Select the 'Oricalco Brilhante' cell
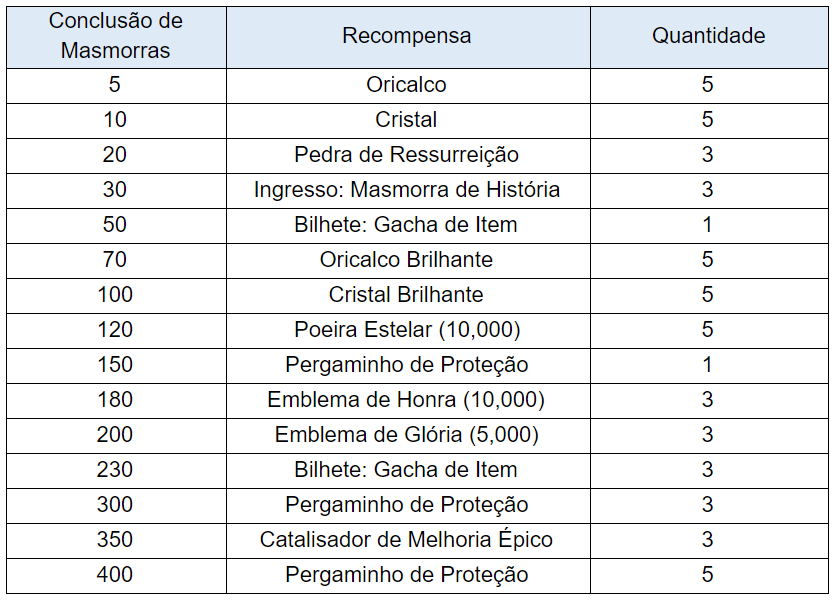 point(406,260)
